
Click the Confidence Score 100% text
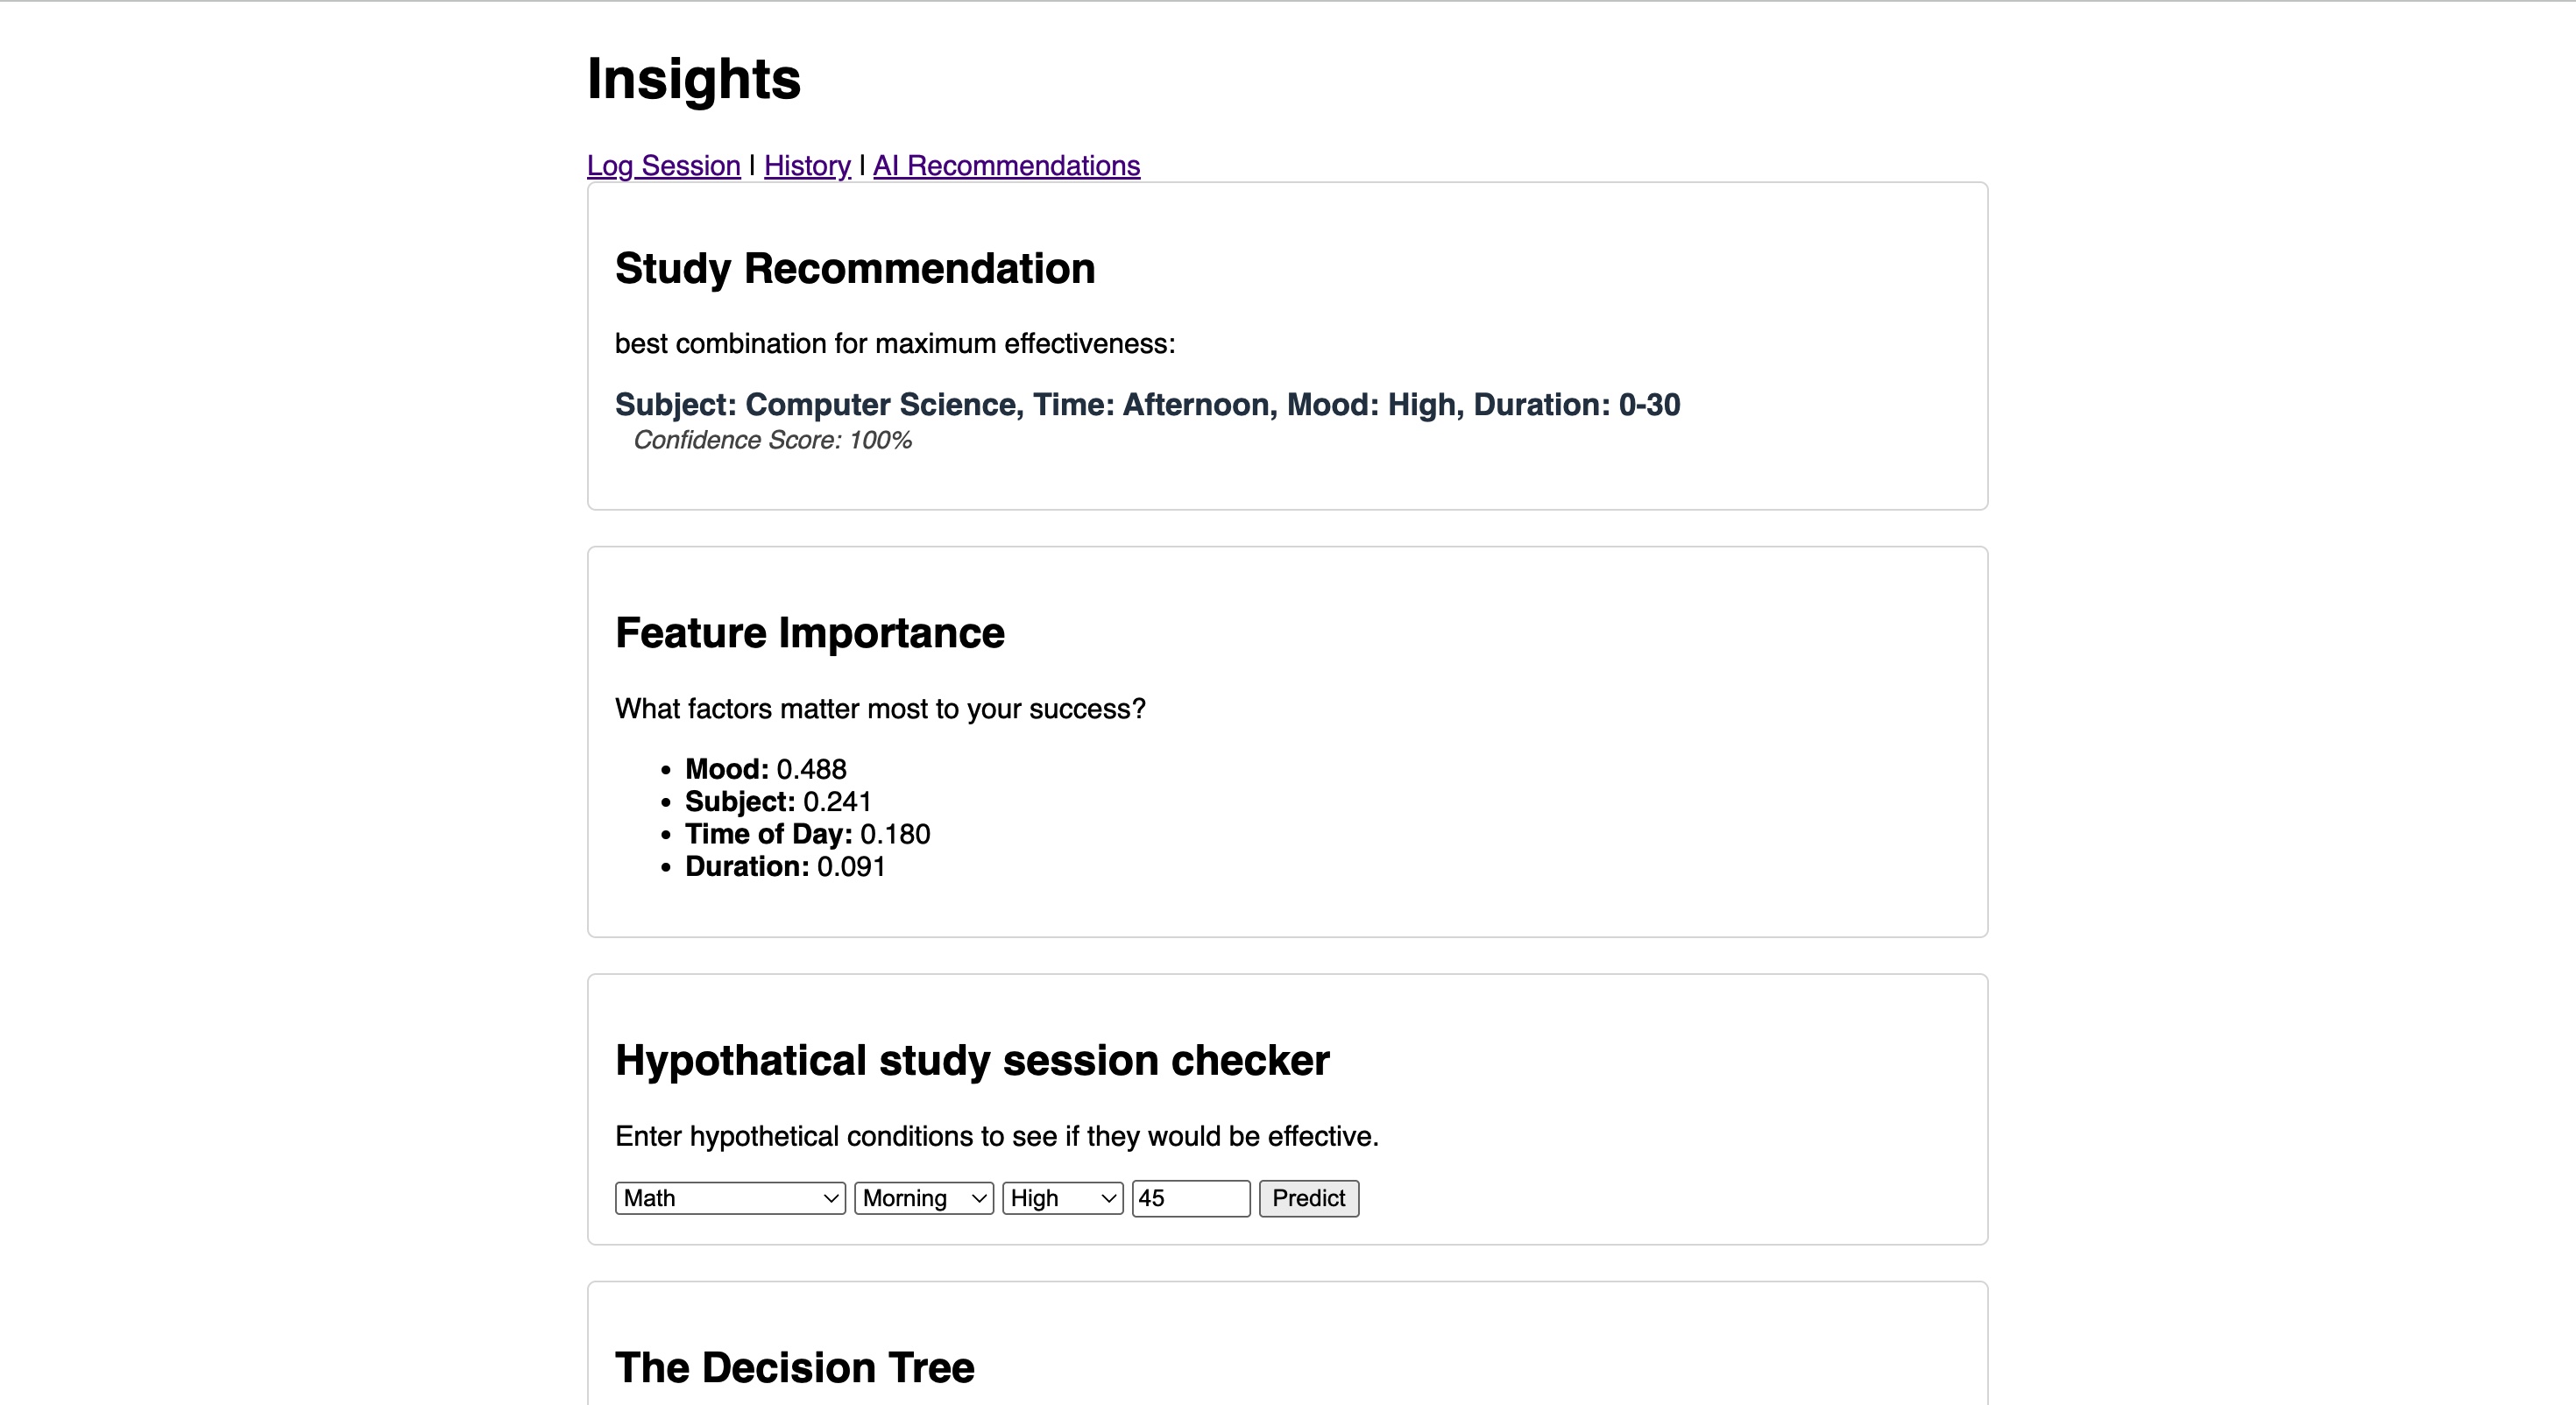click(x=772, y=441)
